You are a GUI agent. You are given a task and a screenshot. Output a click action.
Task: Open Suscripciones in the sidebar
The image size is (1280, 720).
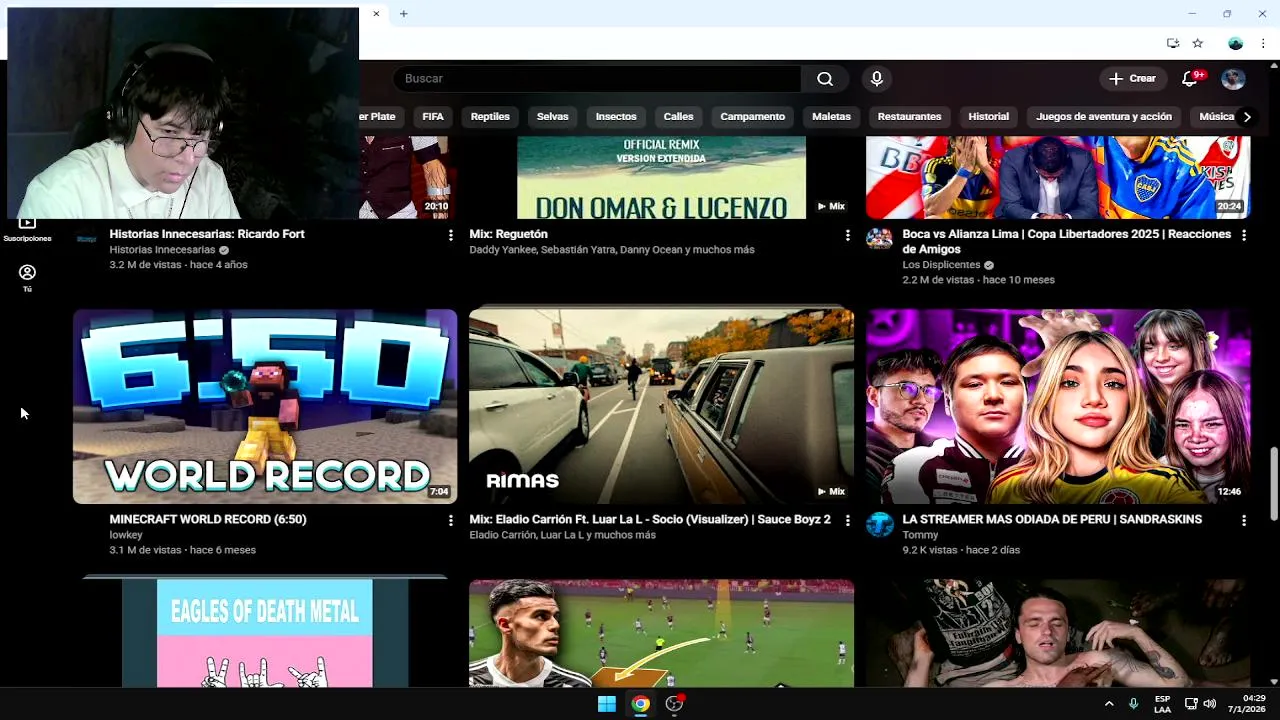(27, 229)
